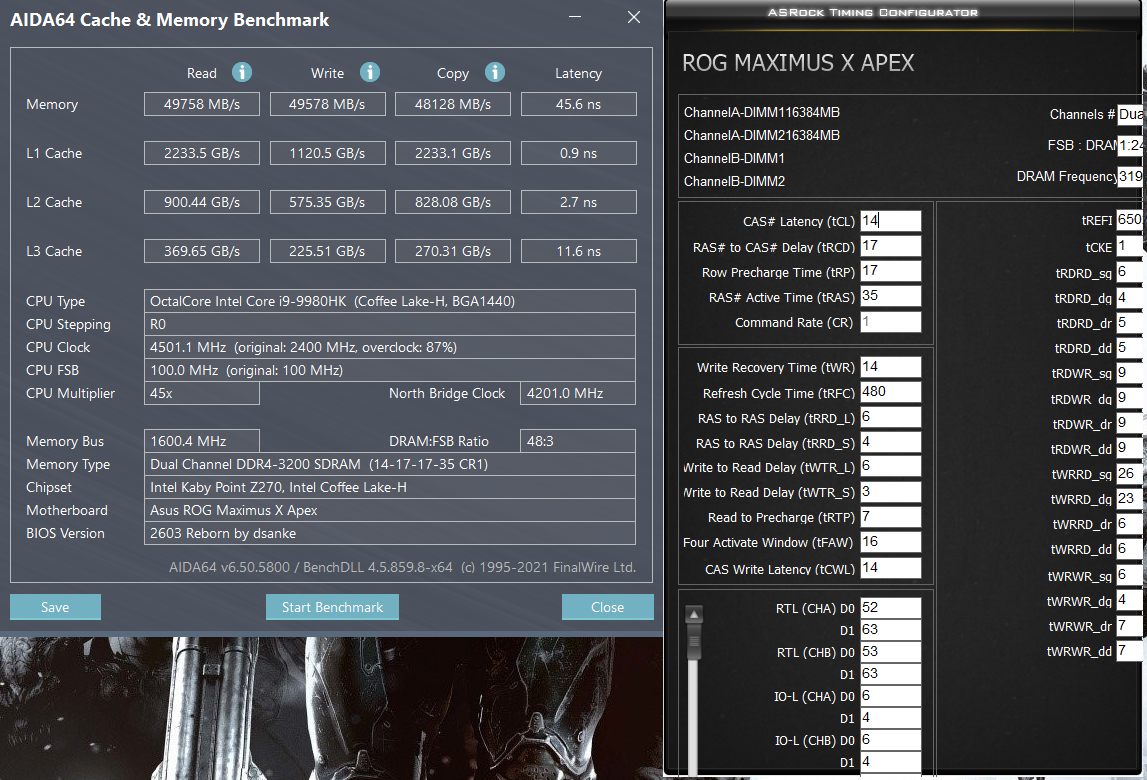The image size is (1147, 780).
Task: Click the North Bridge Clock value 4201.0 MHz
Action: (578, 393)
